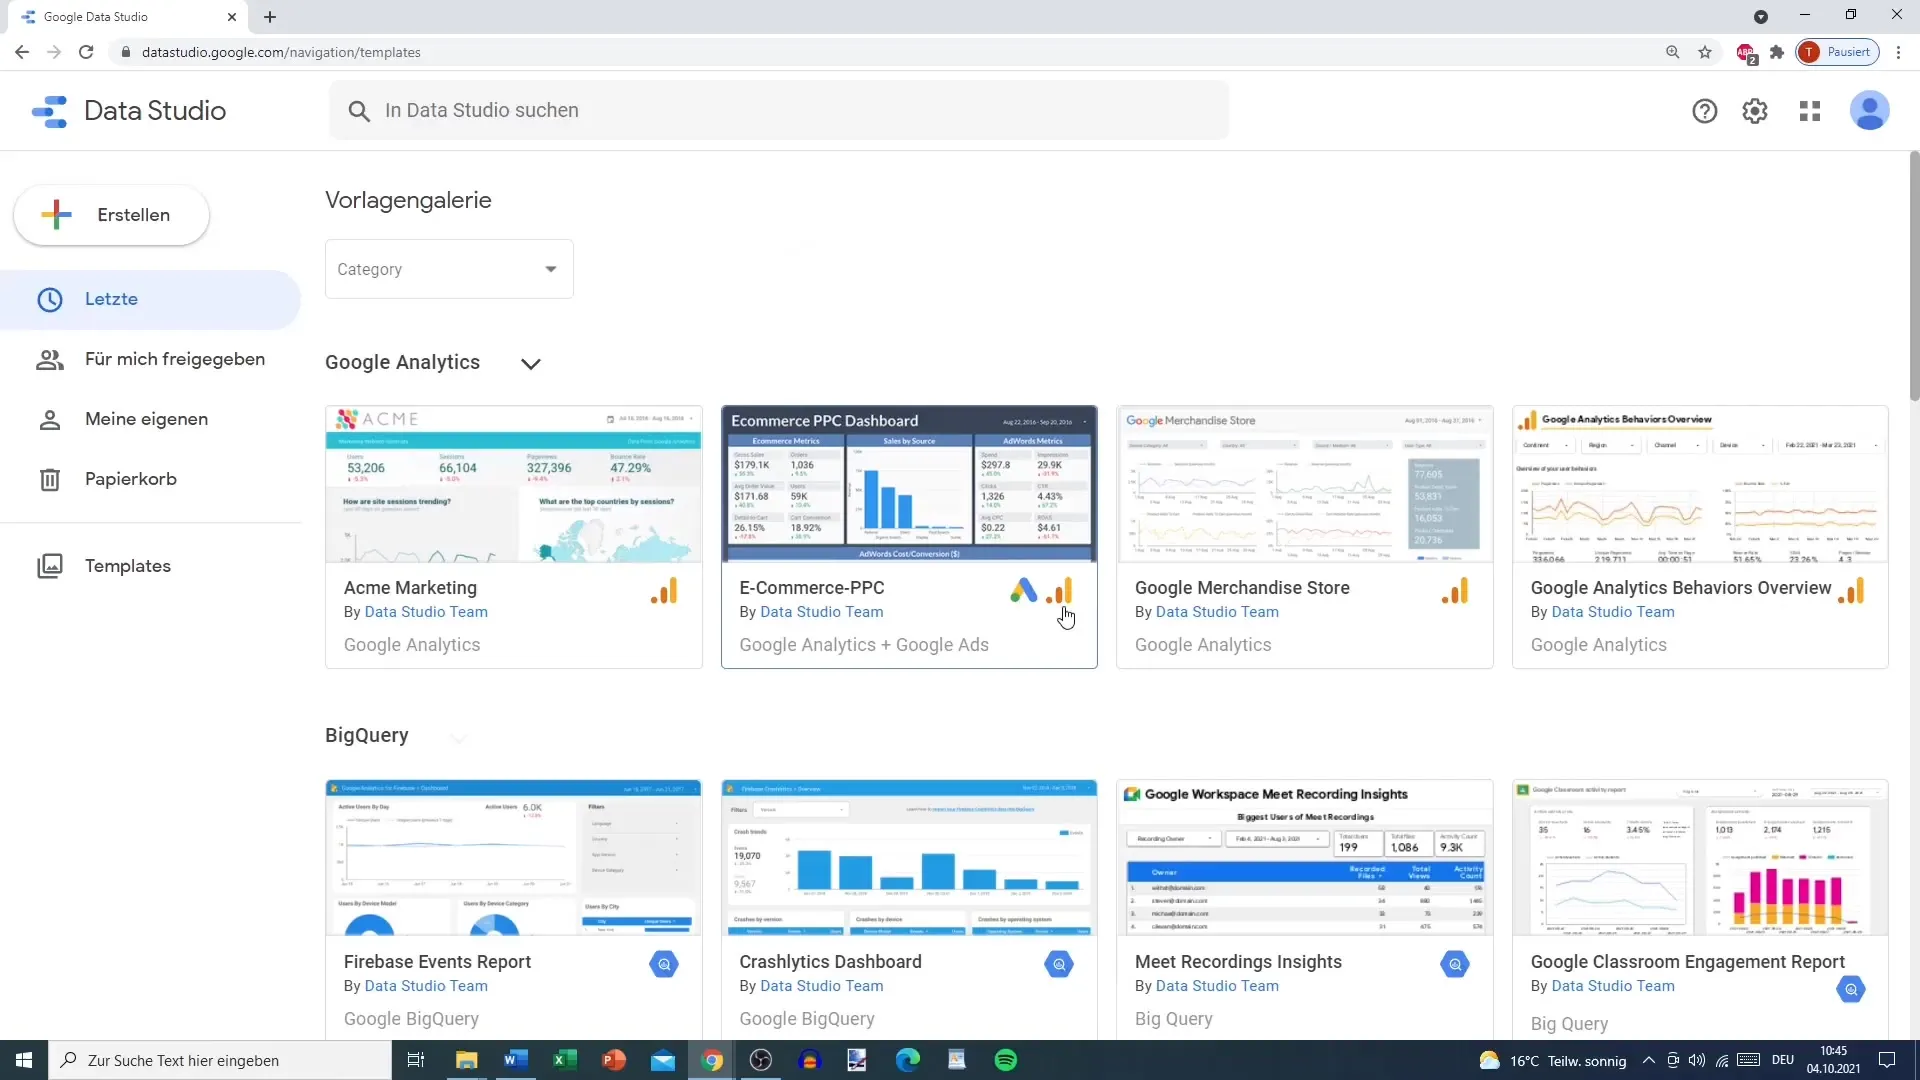The image size is (1920, 1080).
Task: Reload the page
Action: (86, 52)
